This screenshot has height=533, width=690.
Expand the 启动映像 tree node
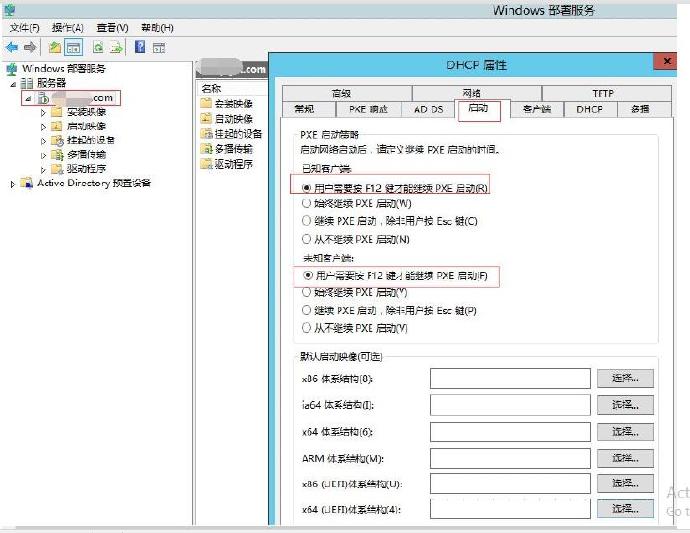pos(43,127)
